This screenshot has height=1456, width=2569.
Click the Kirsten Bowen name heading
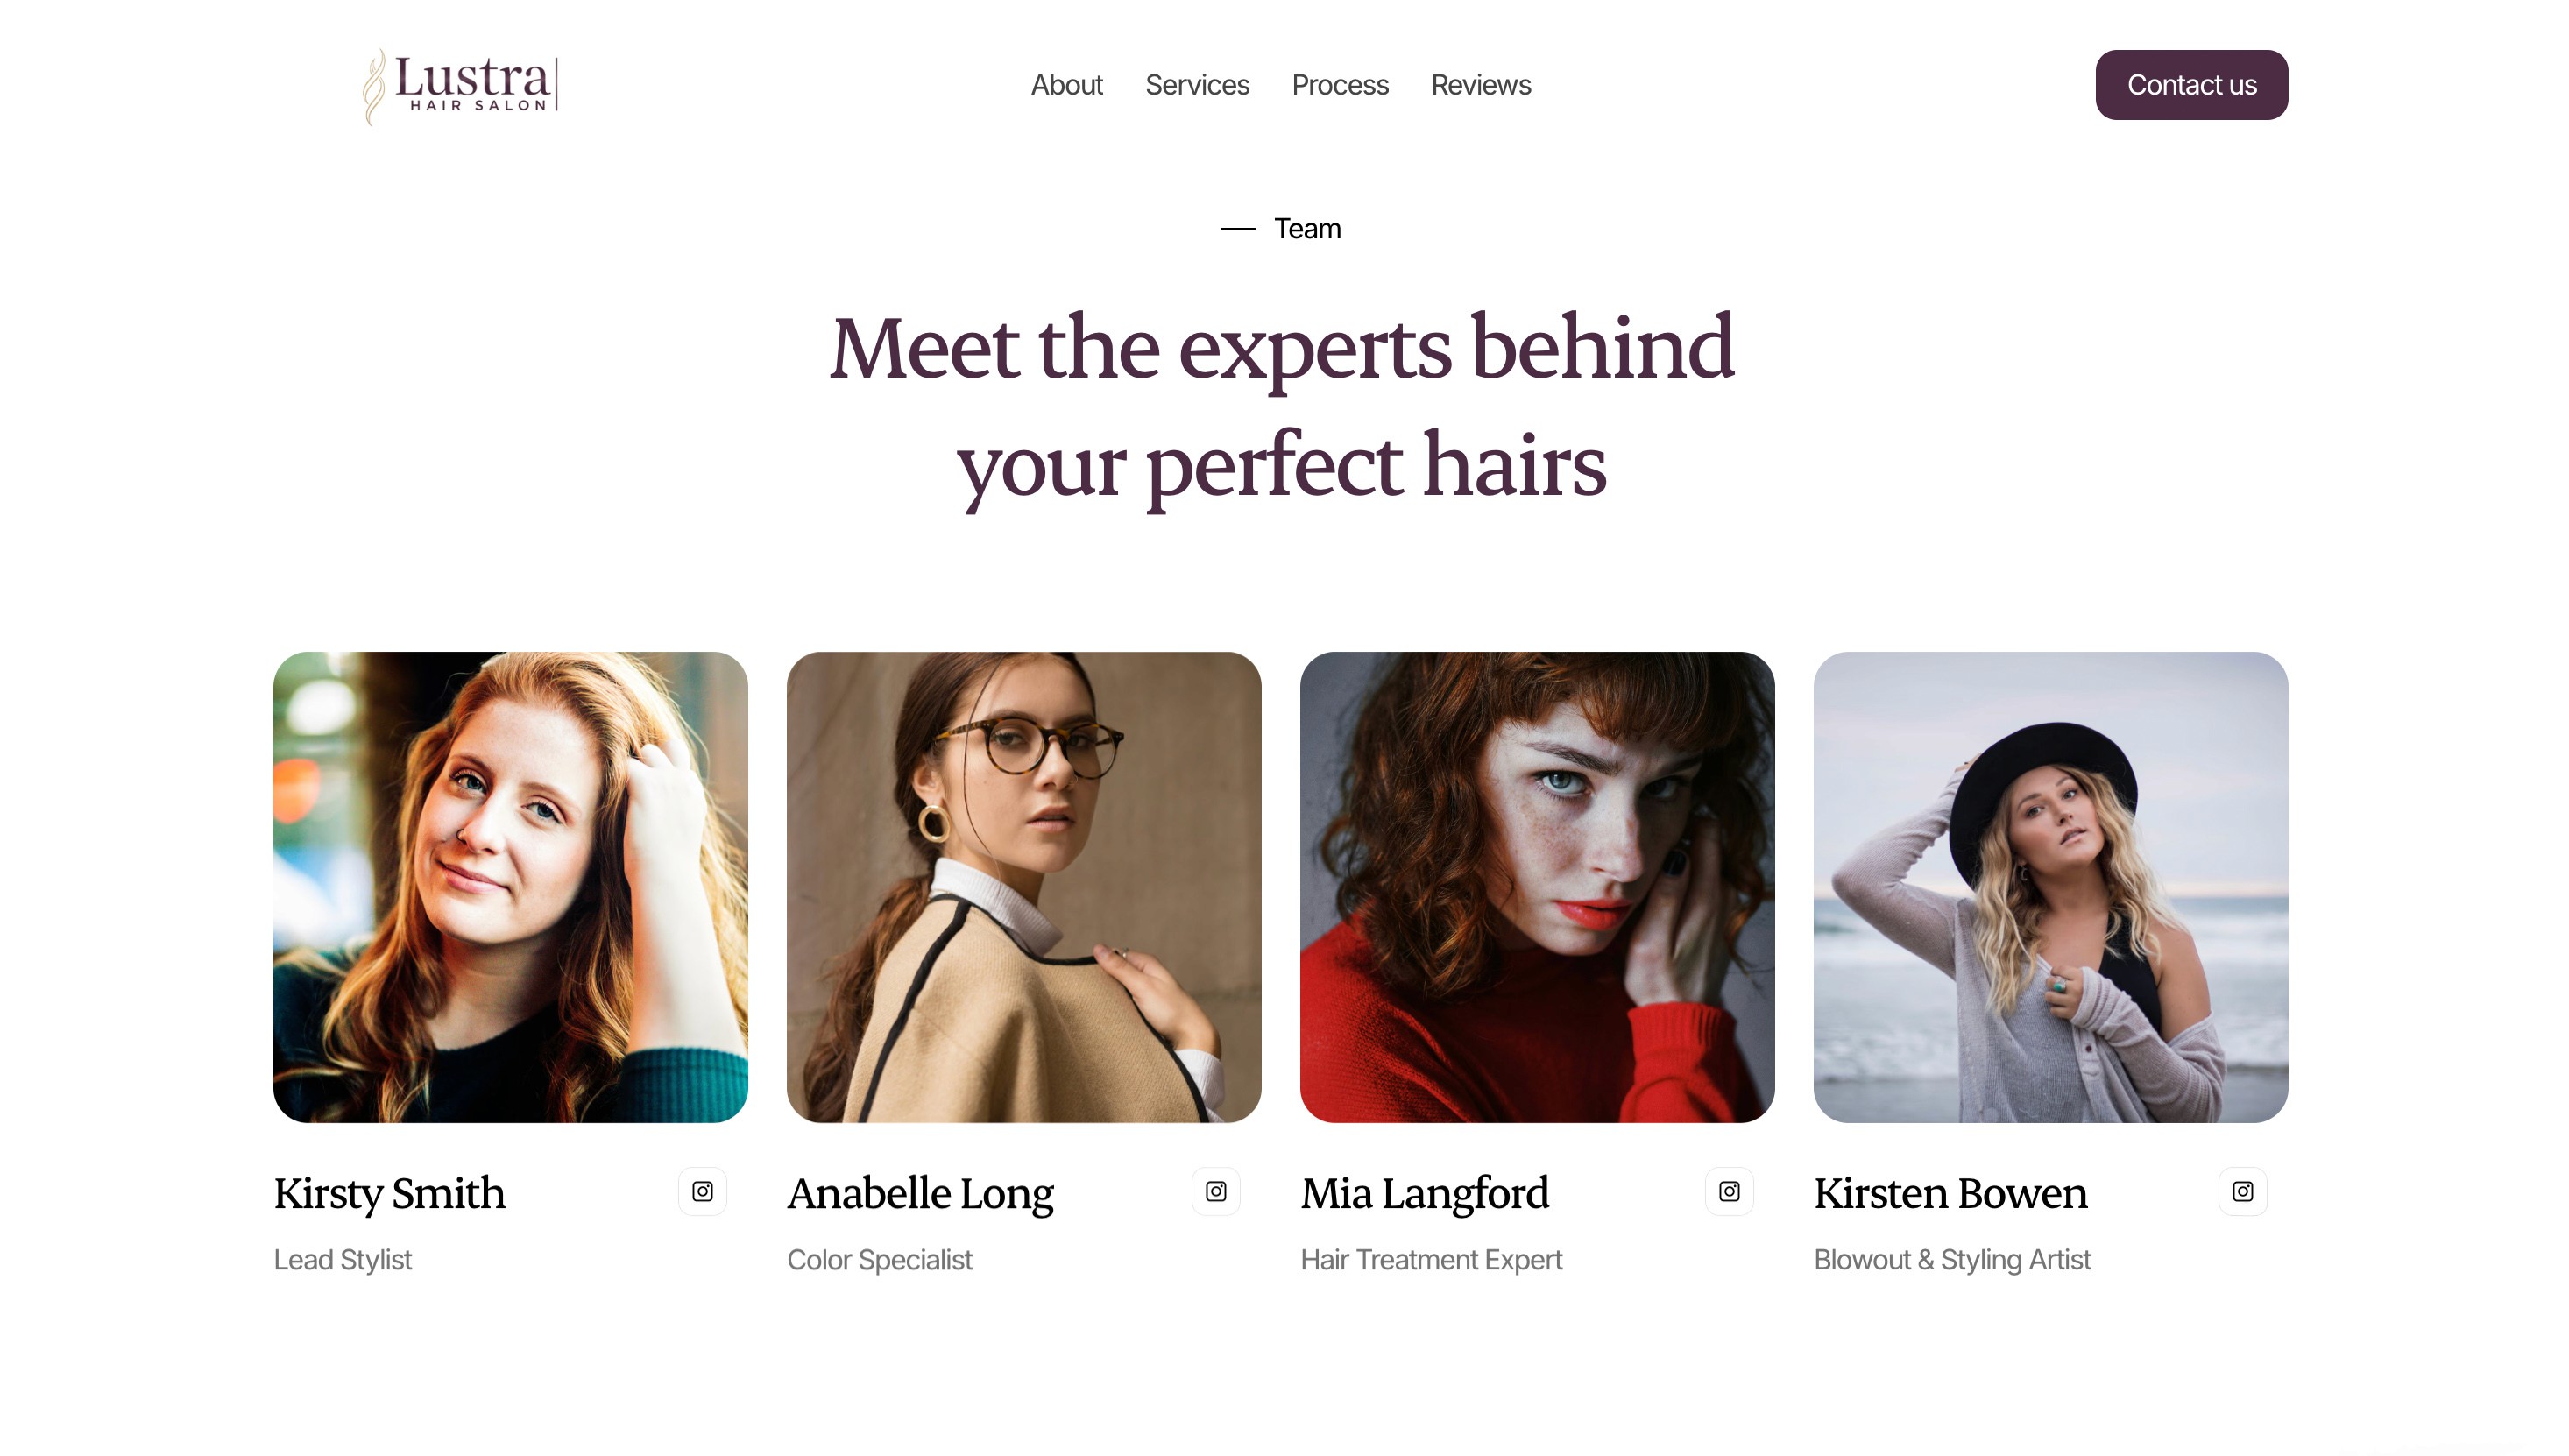click(1950, 1193)
